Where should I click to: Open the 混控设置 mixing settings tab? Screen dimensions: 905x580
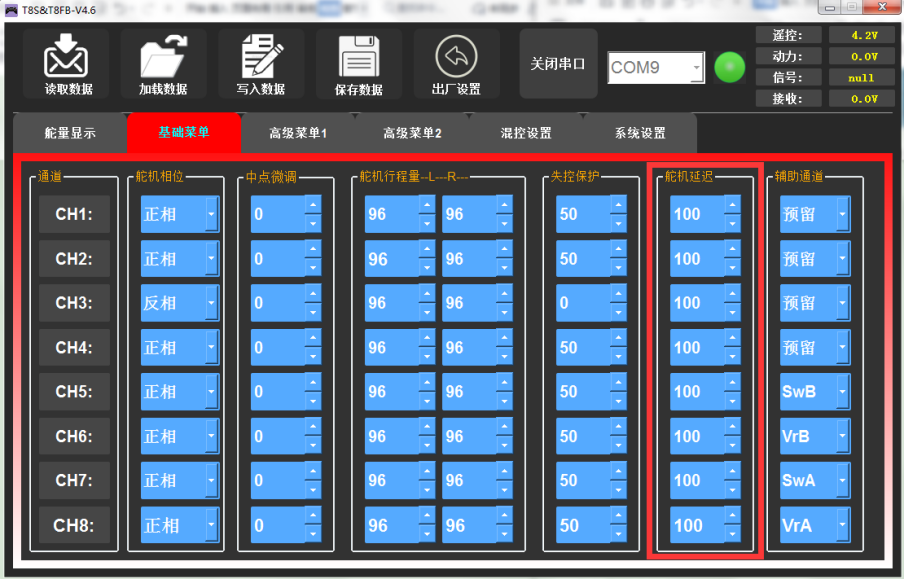tap(526, 133)
